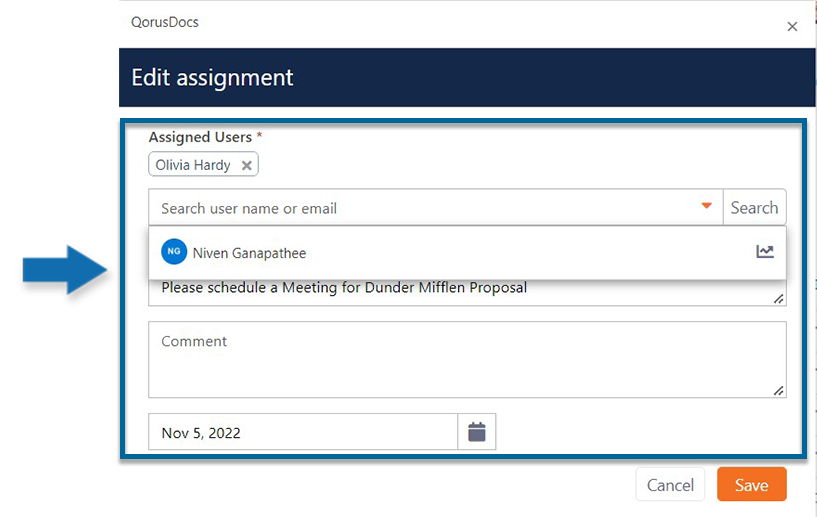Remove Olivia Hardy from assigned users

(x=247, y=166)
